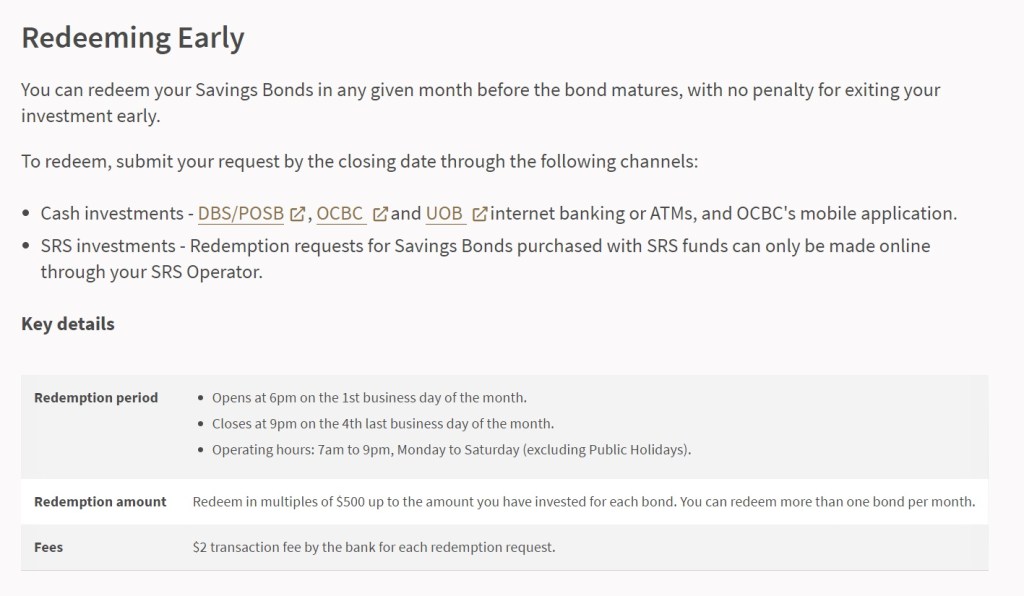1024x596 pixels.
Task: Click the 'Closes at 9pm' bullet line
Action: click(x=383, y=423)
